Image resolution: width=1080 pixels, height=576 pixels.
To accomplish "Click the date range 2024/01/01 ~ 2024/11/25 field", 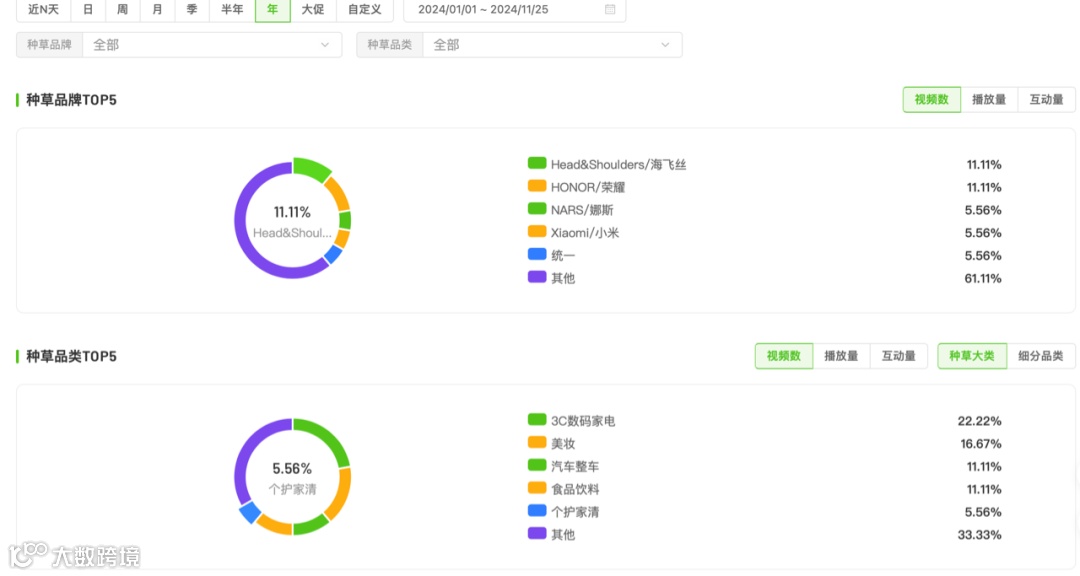I will (515, 10).
